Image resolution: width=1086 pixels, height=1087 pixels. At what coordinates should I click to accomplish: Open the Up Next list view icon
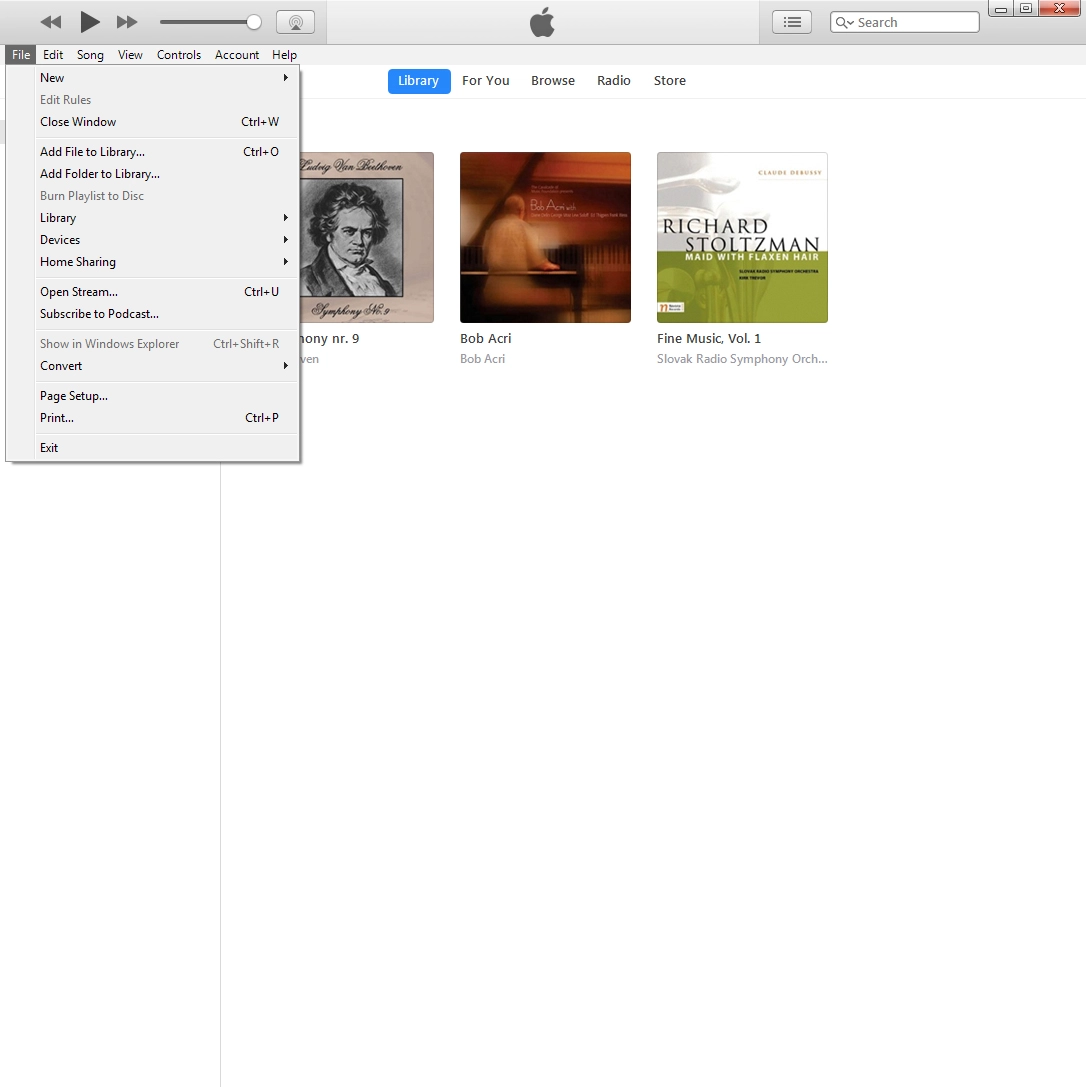(792, 22)
